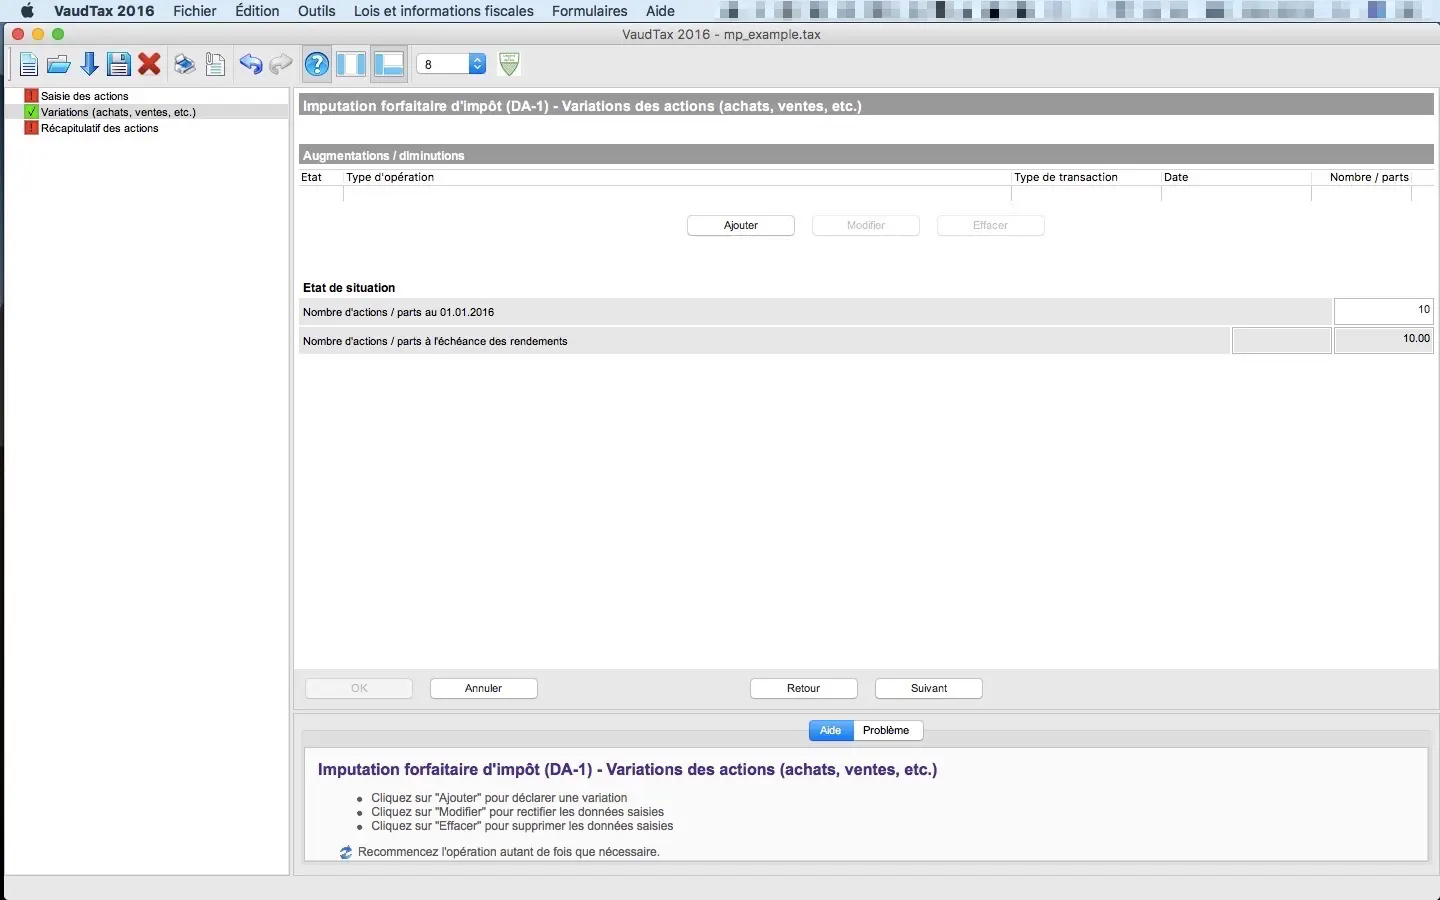Toggle the blue question mark help icon
Viewport: 1440px width, 900px height.
pos(317,65)
